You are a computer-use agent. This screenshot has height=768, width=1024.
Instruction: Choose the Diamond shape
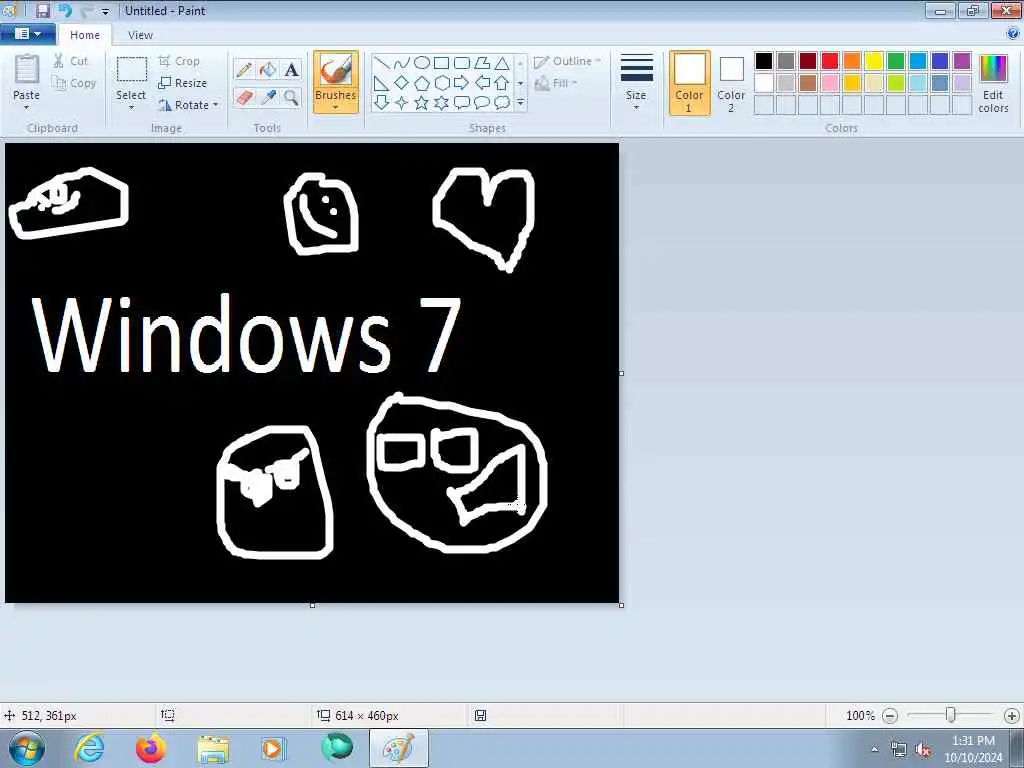(402, 83)
